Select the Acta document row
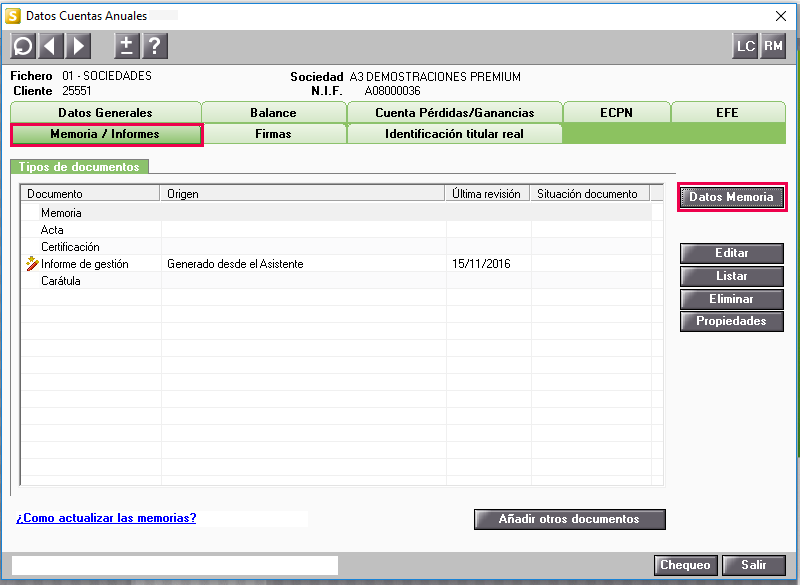 click(x=336, y=230)
